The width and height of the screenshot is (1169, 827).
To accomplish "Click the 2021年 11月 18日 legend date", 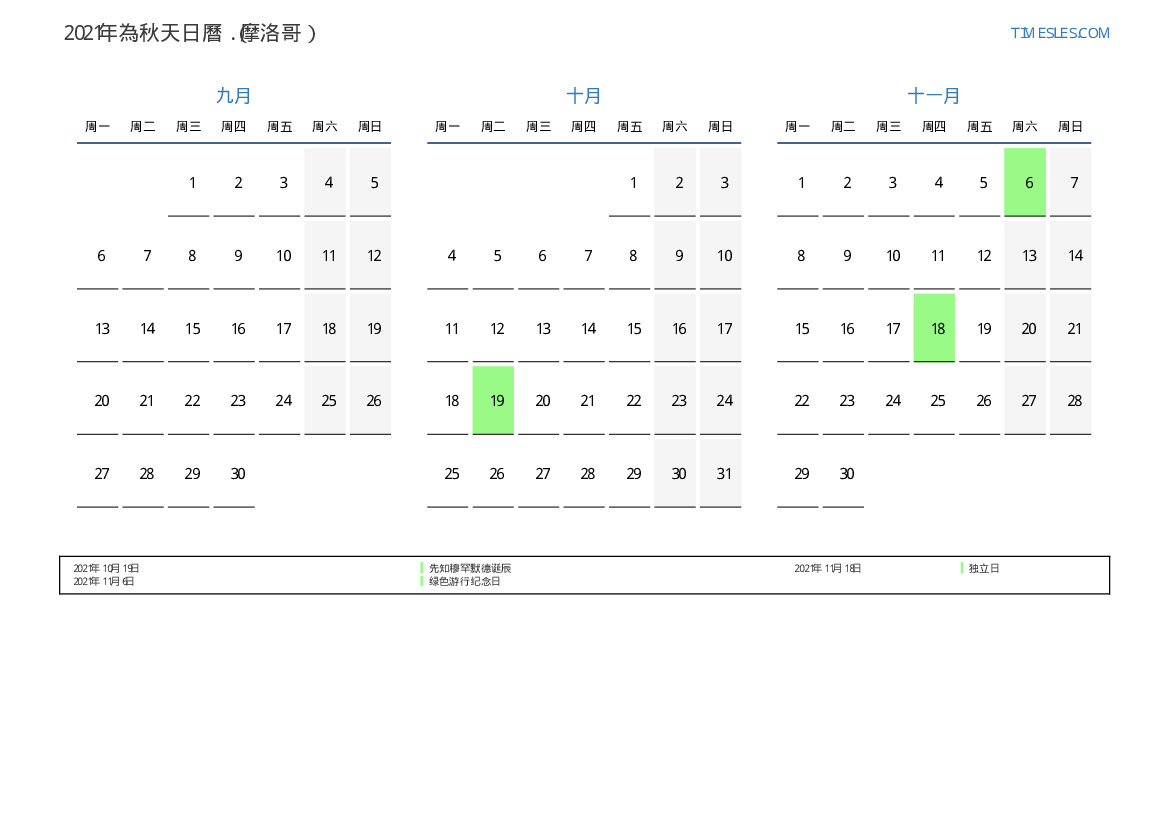I will coord(828,568).
